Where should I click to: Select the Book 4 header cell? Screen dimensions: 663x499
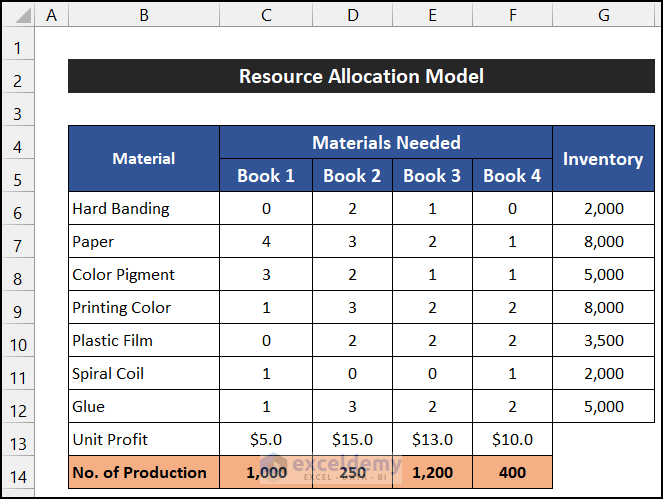512,175
